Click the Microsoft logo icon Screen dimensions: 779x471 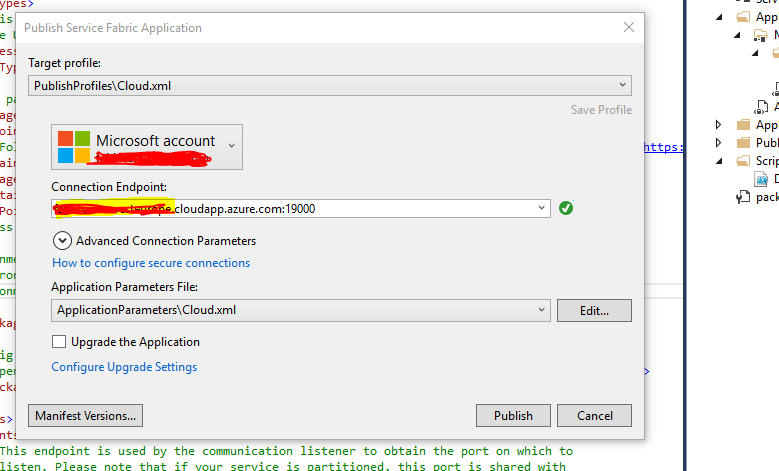[74, 147]
